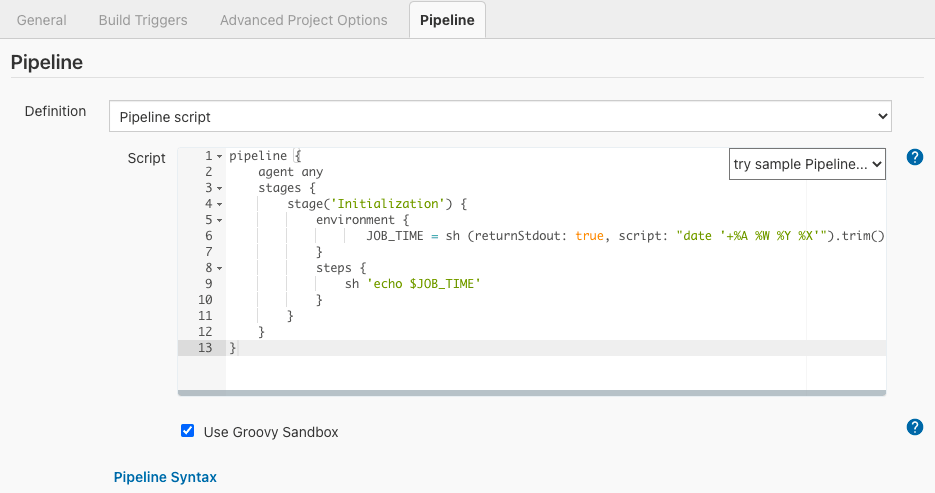Open the Definition dropdown showing Pipeline script

500,116
